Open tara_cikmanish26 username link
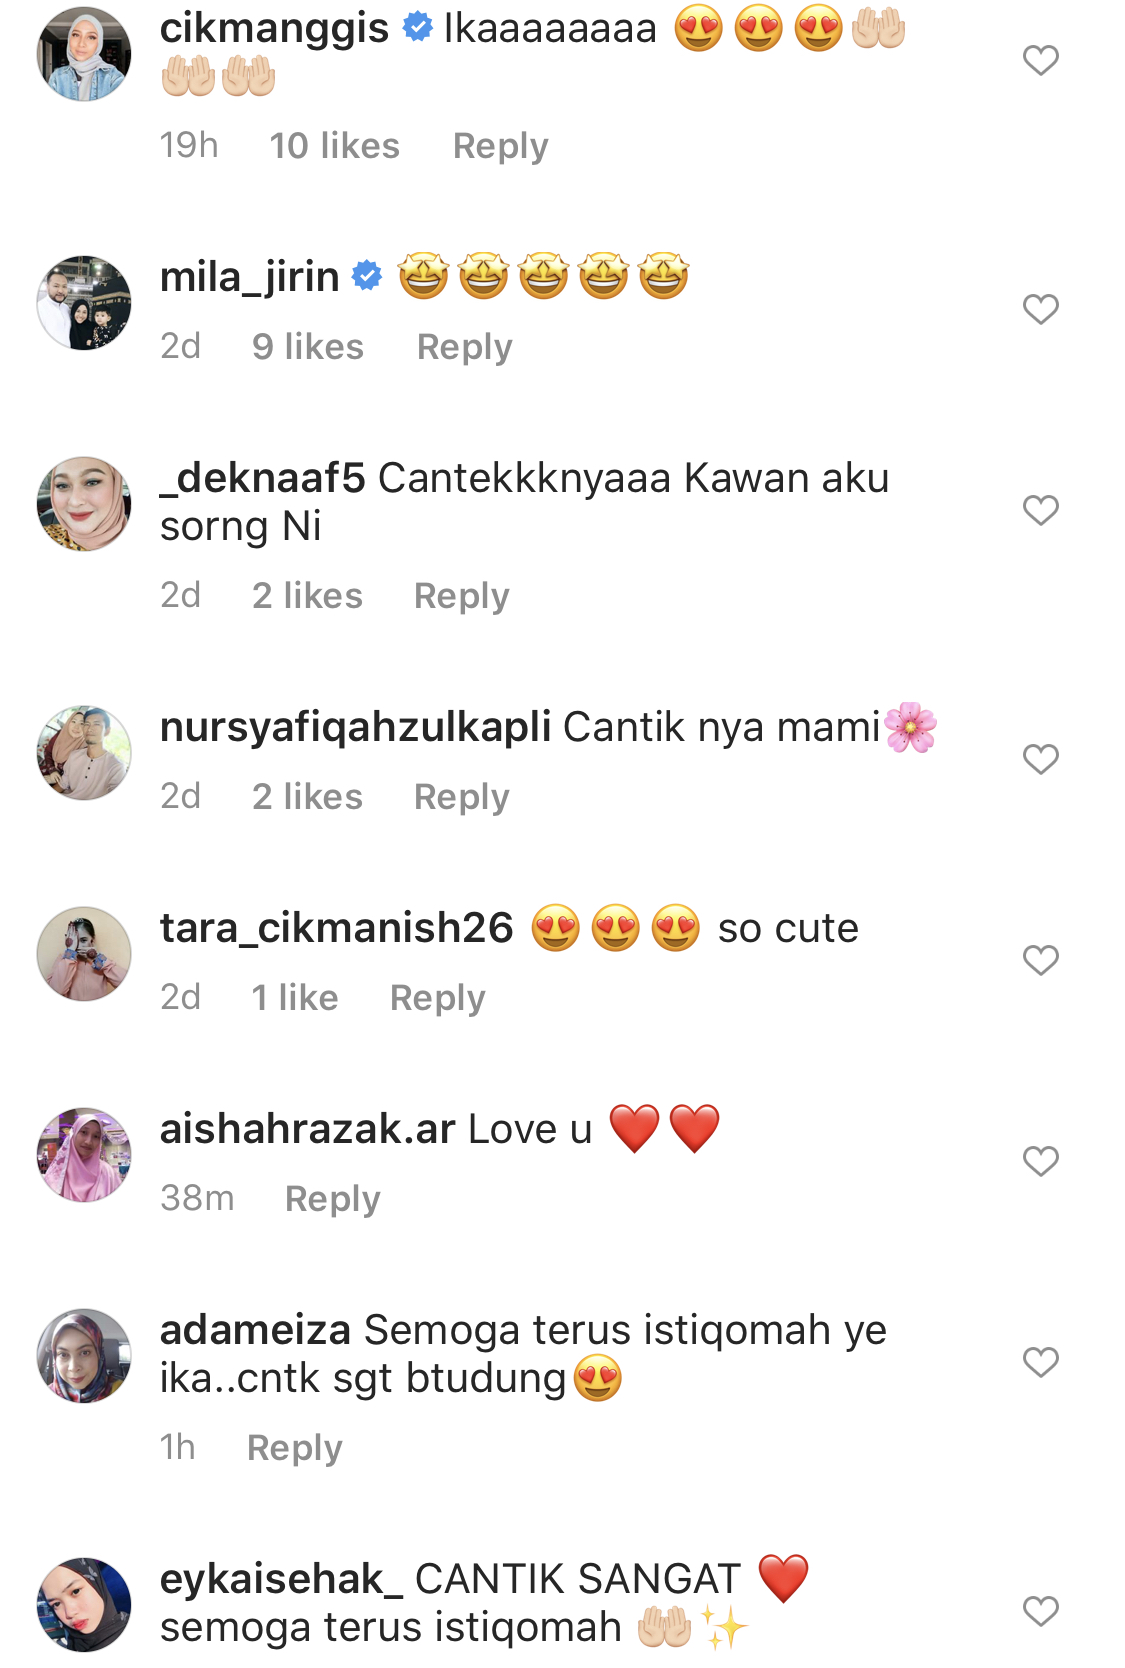 [336, 929]
